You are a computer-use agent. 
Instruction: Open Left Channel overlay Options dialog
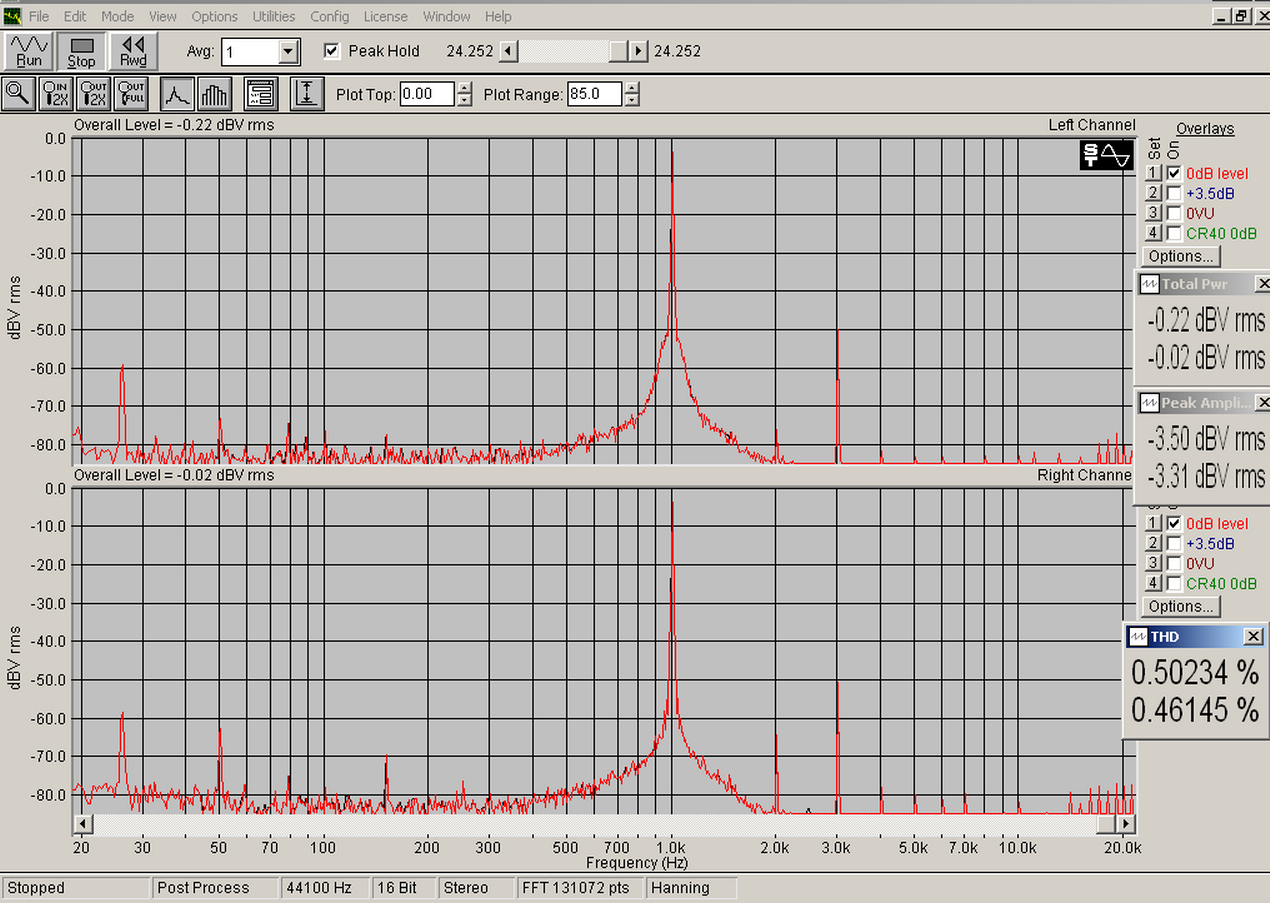(1182, 256)
